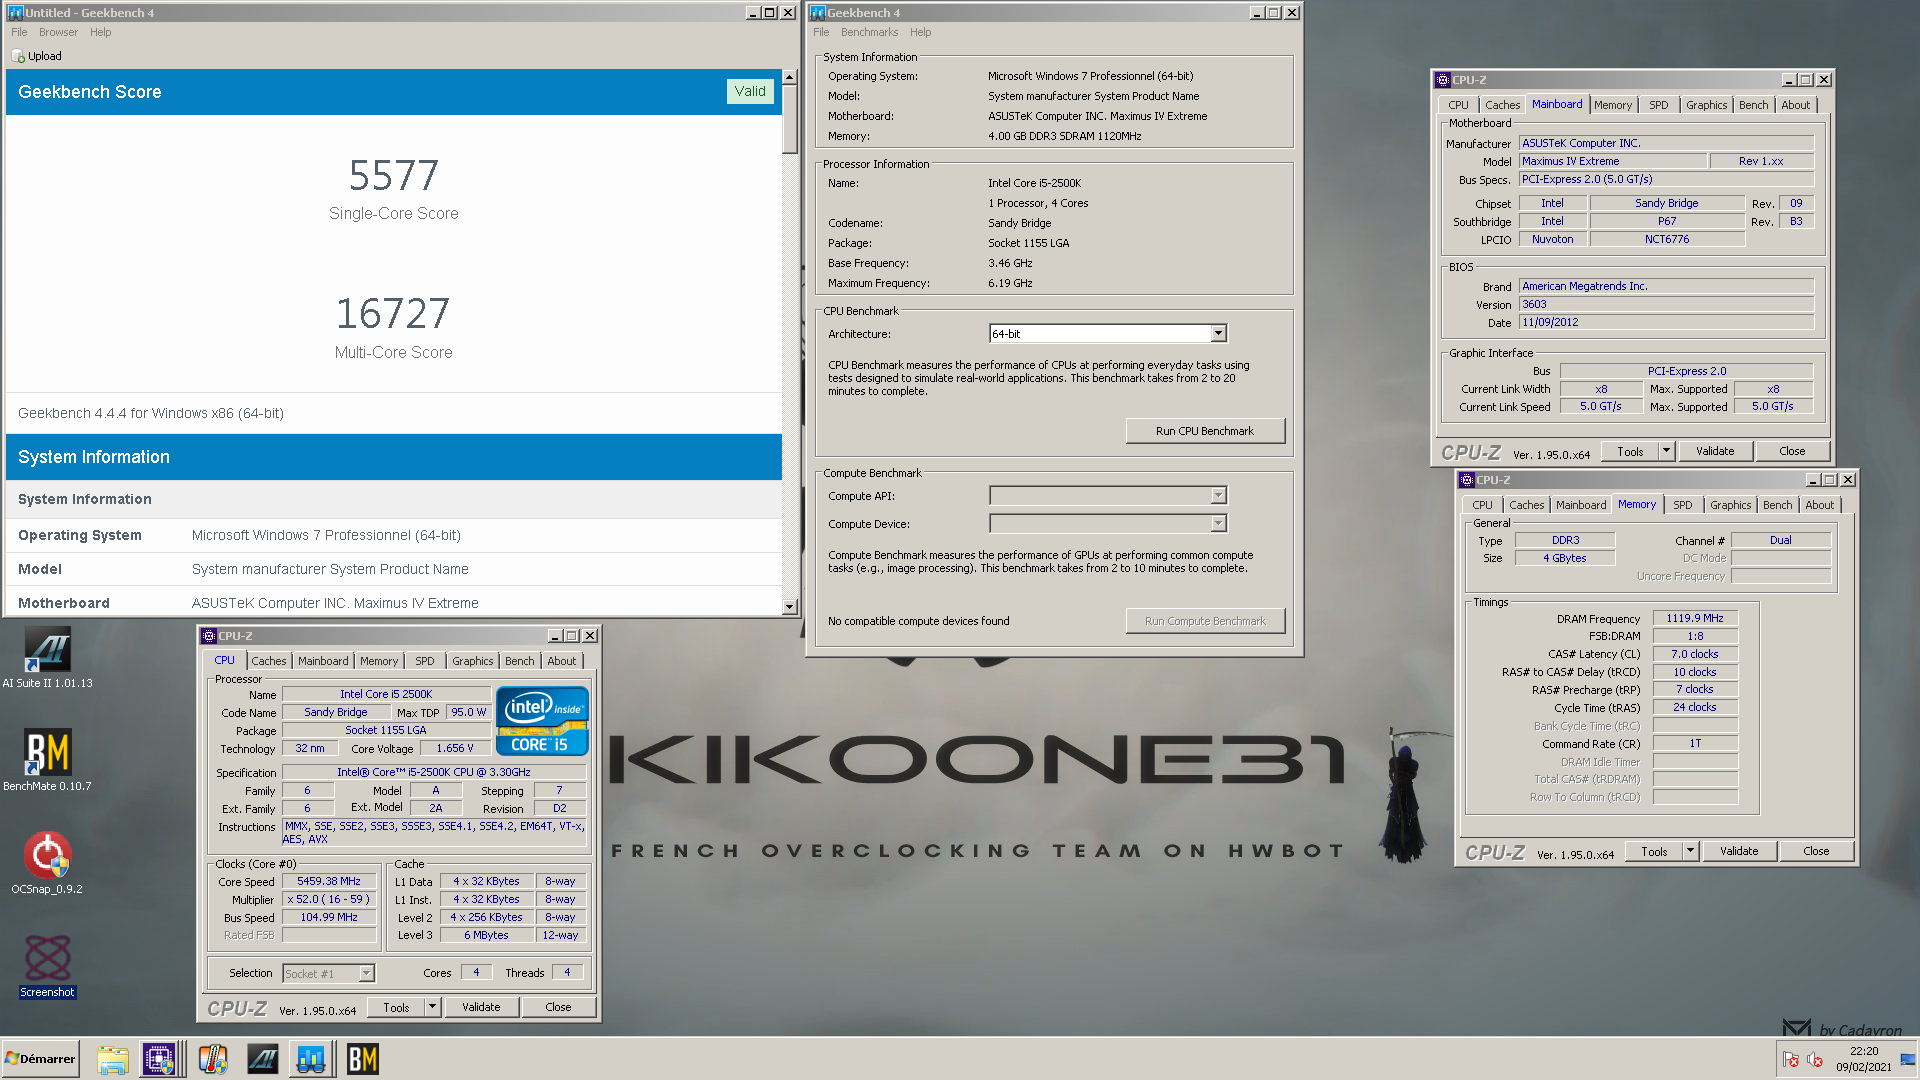The height and width of the screenshot is (1080, 1920).
Task: Click the CPU-Z Mainboard window title icon
Action: click(1442, 80)
